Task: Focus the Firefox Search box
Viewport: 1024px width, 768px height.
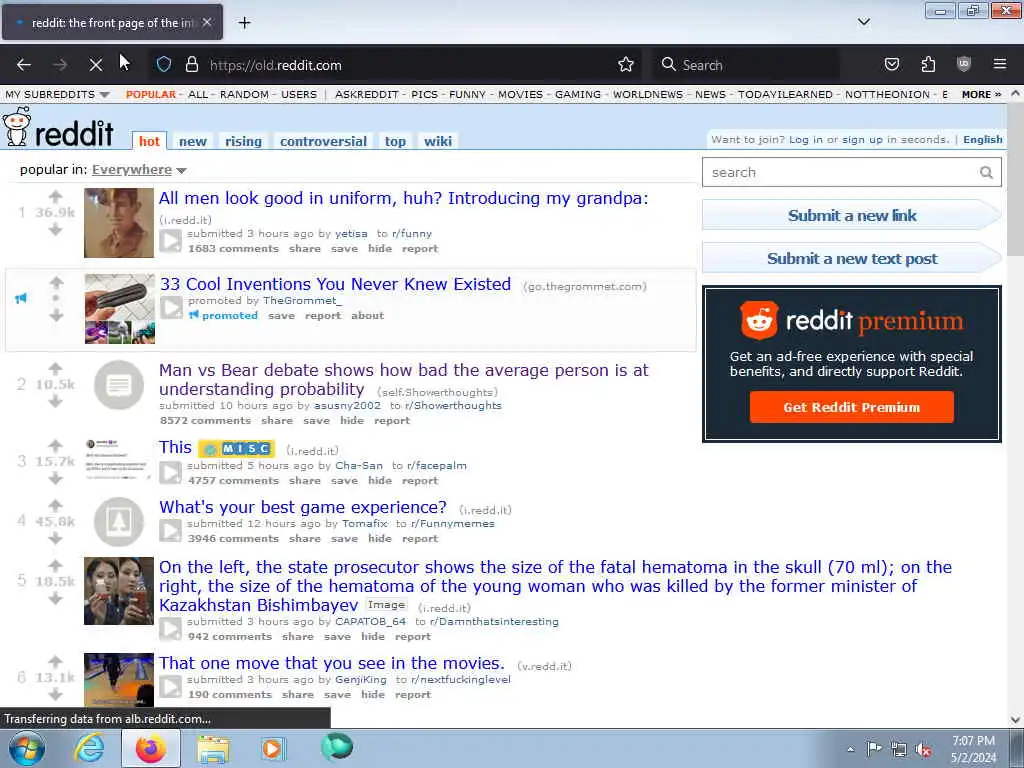Action: click(746, 65)
